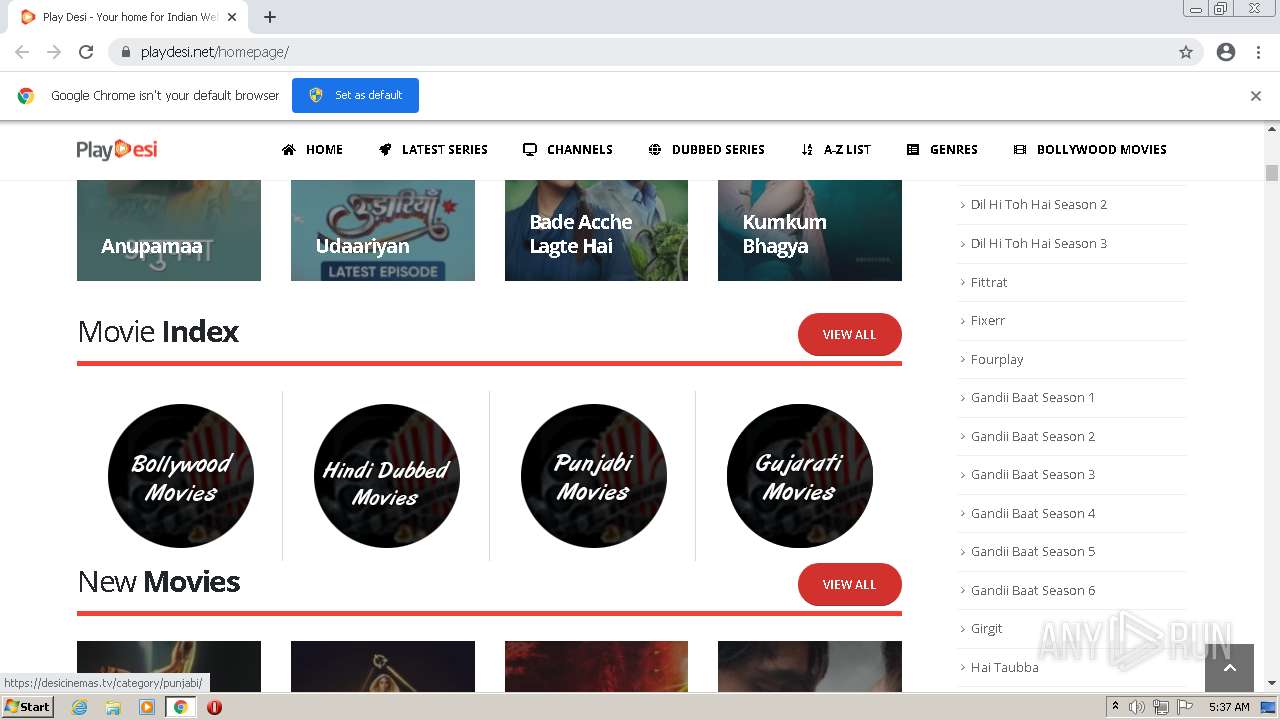Image resolution: width=1280 pixels, height=720 pixels.
Task: Close the Play Desi tab
Action: click(x=232, y=17)
